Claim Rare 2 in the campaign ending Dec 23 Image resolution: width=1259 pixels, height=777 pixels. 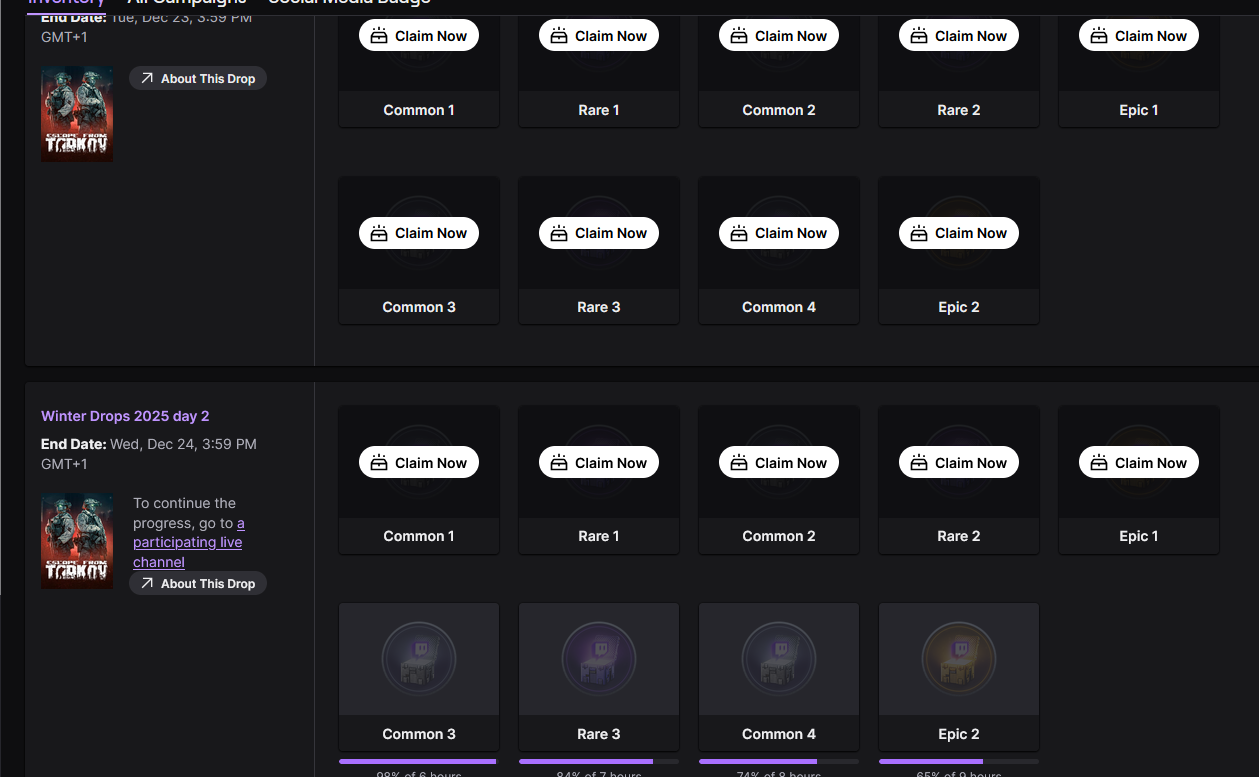pyautogui.click(x=959, y=36)
